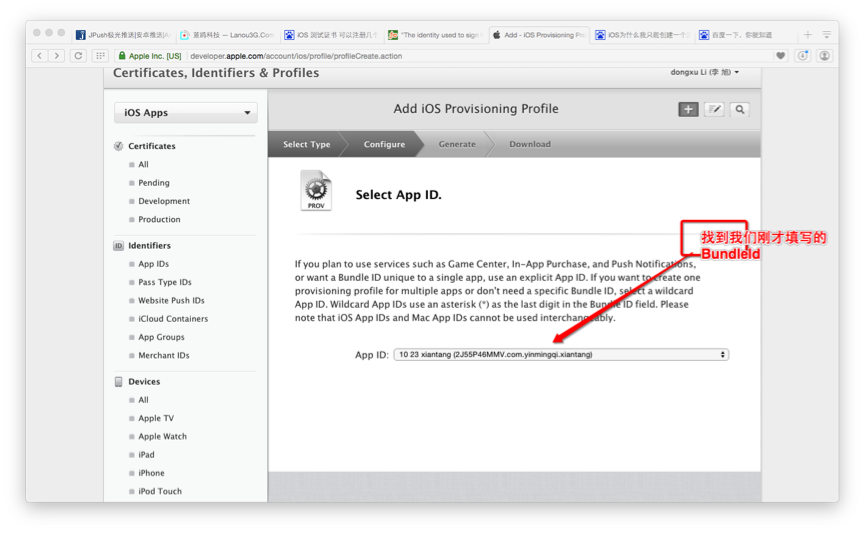The image size is (865, 533).
Task: Click the Download step
Action: 530,144
